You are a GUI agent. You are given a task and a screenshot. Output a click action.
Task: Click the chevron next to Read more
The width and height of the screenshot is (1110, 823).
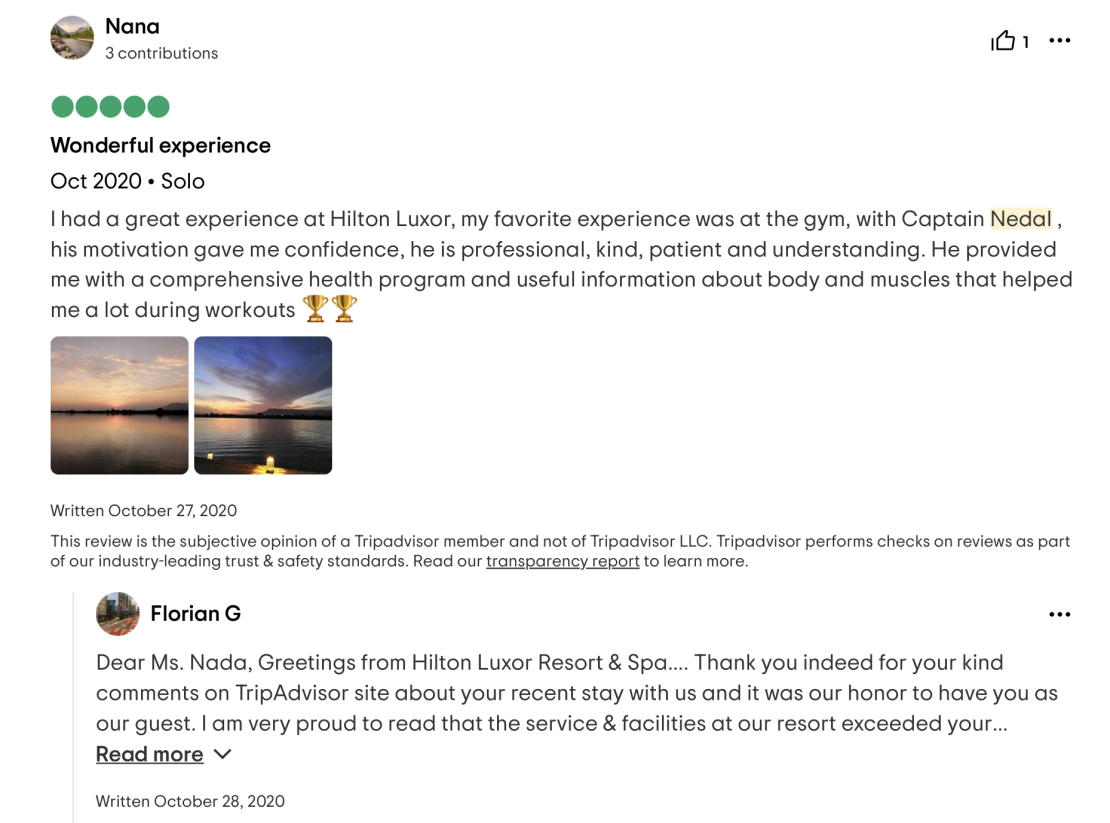point(222,754)
